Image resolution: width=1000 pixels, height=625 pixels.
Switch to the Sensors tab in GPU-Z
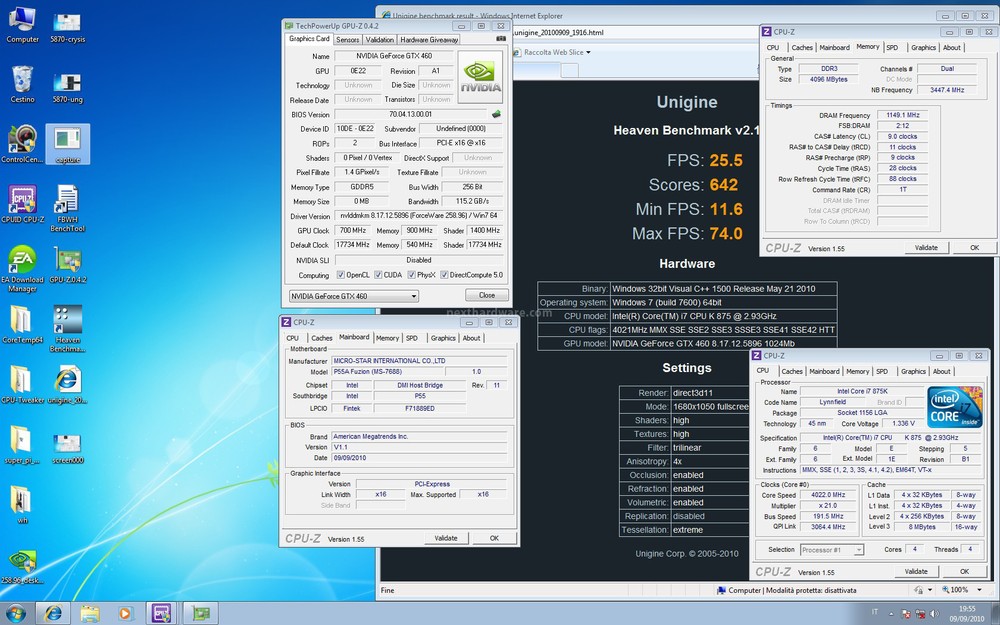348,40
